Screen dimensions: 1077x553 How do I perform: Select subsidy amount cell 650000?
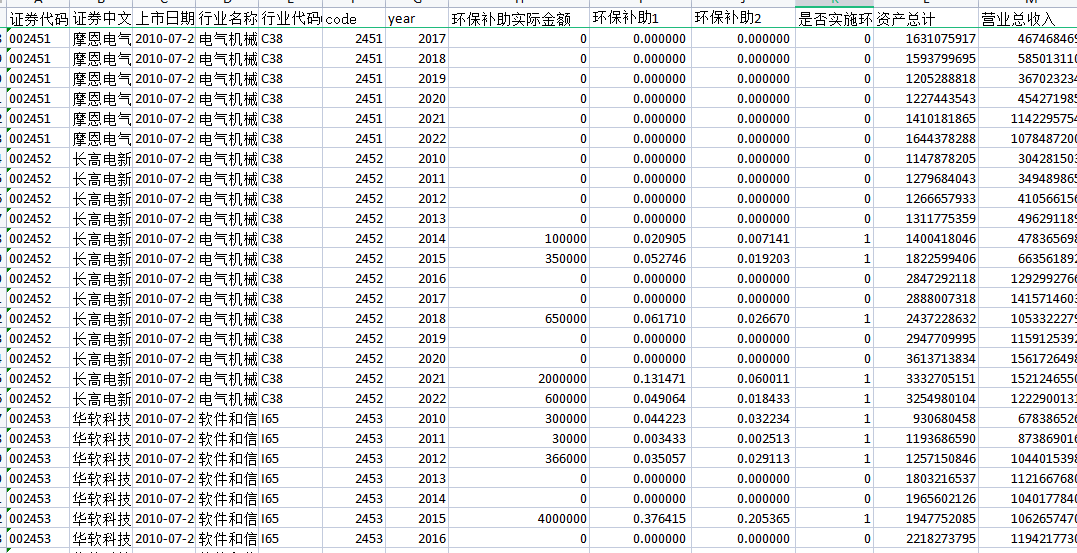519,318
